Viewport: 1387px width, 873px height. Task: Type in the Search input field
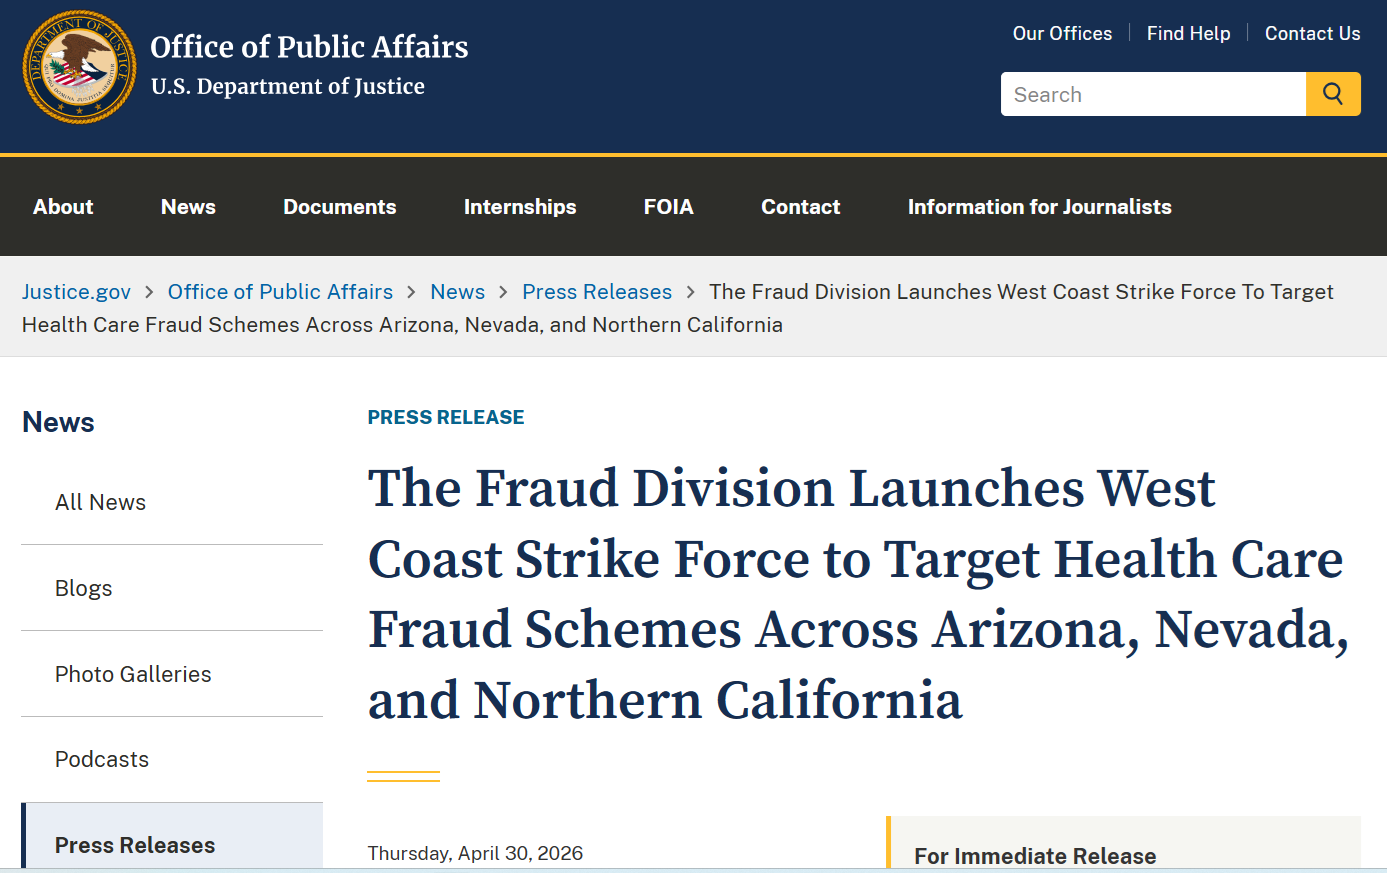1153,94
